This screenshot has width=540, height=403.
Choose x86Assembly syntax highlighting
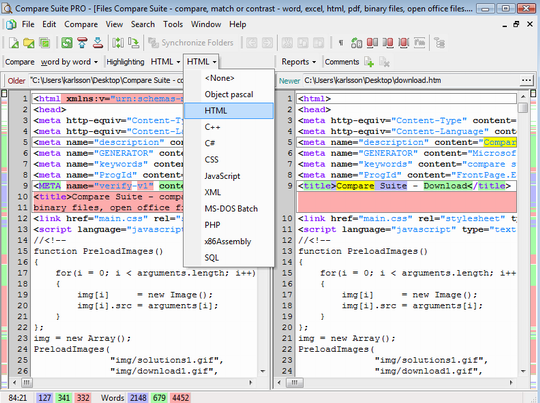coord(229,241)
